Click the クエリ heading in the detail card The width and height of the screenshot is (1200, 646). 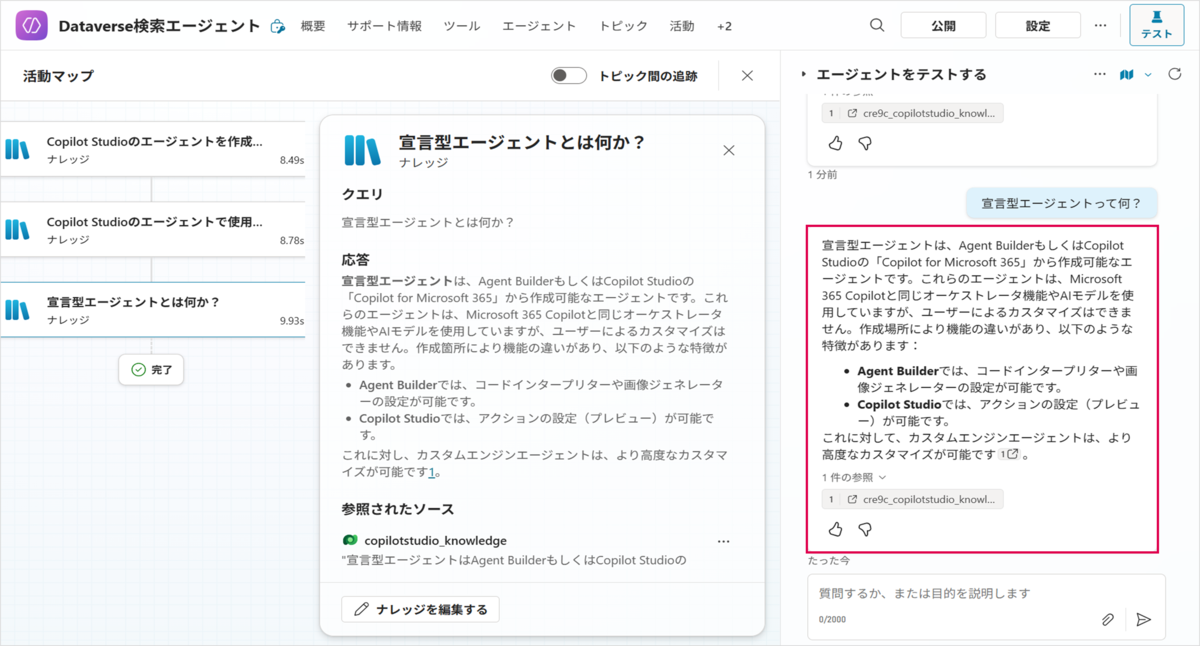click(362, 194)
